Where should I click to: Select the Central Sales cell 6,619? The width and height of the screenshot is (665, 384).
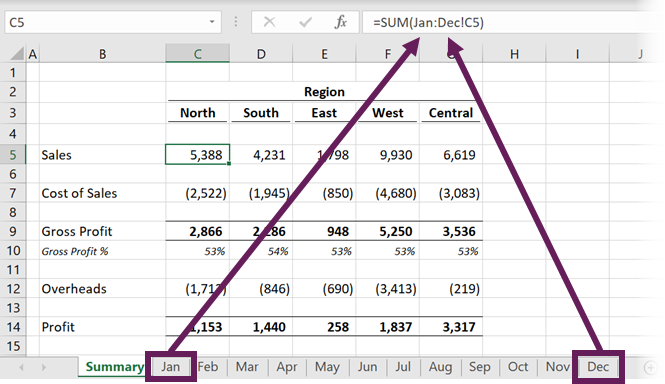click(x=451, y=154)
